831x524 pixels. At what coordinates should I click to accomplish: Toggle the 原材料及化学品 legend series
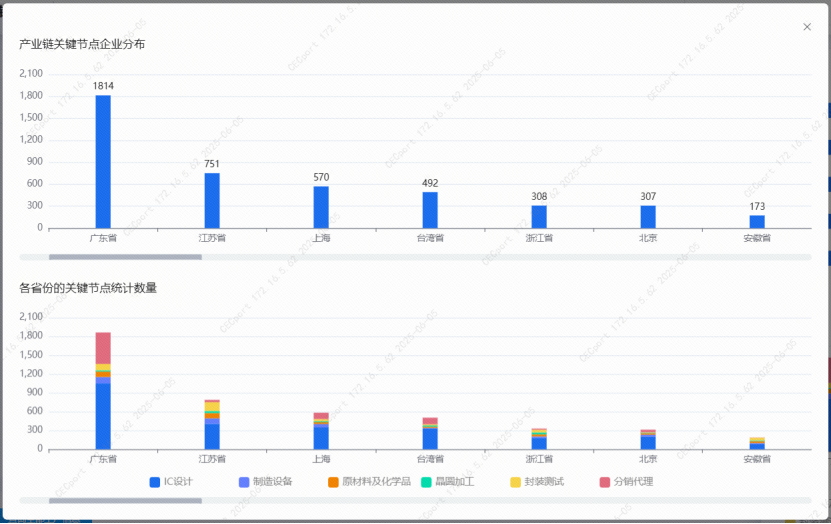pos(369,482)
